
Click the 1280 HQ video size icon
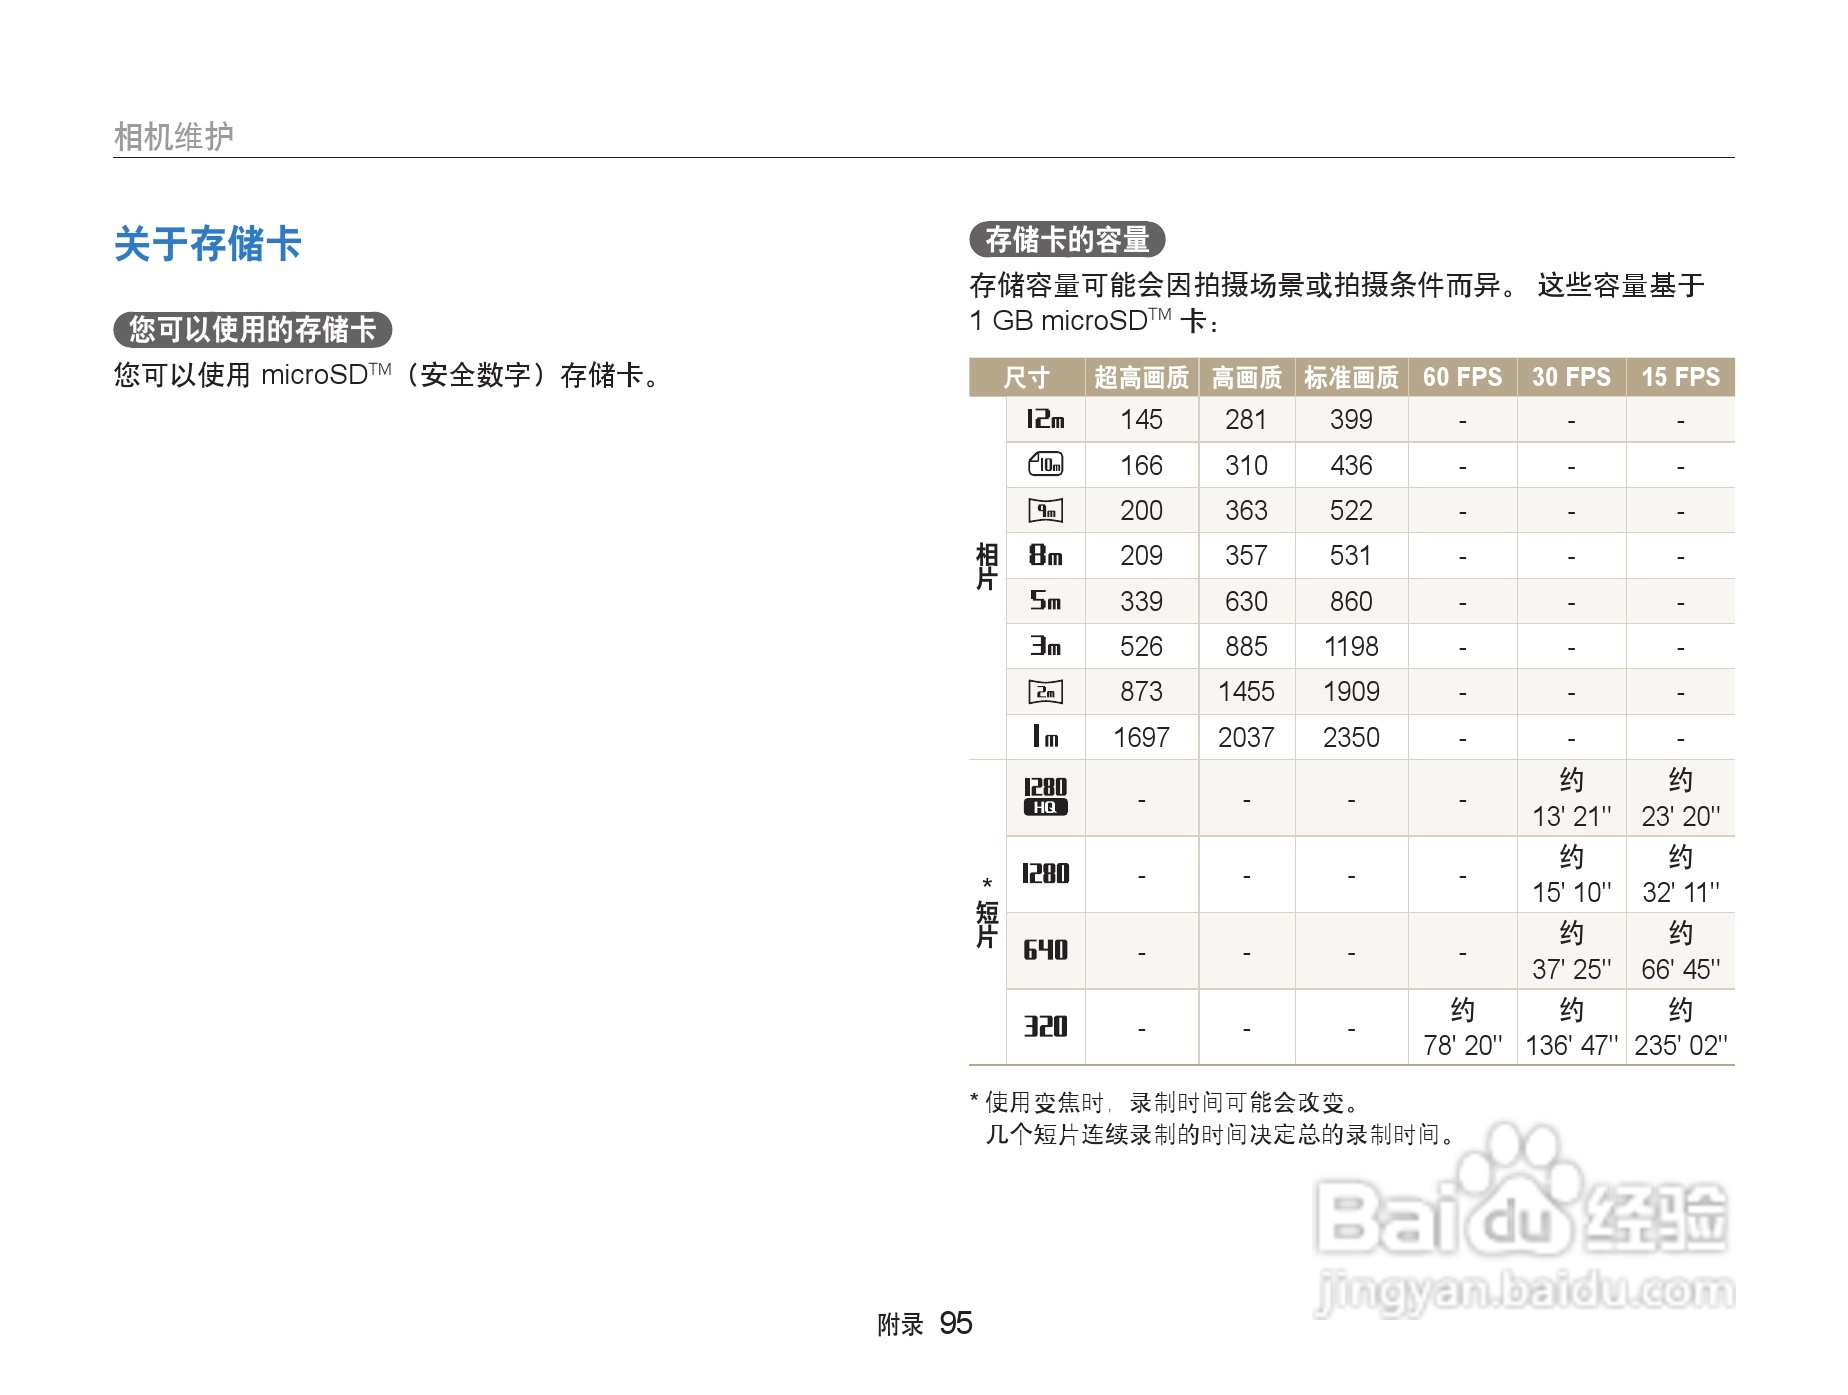tap(1045, 797)
